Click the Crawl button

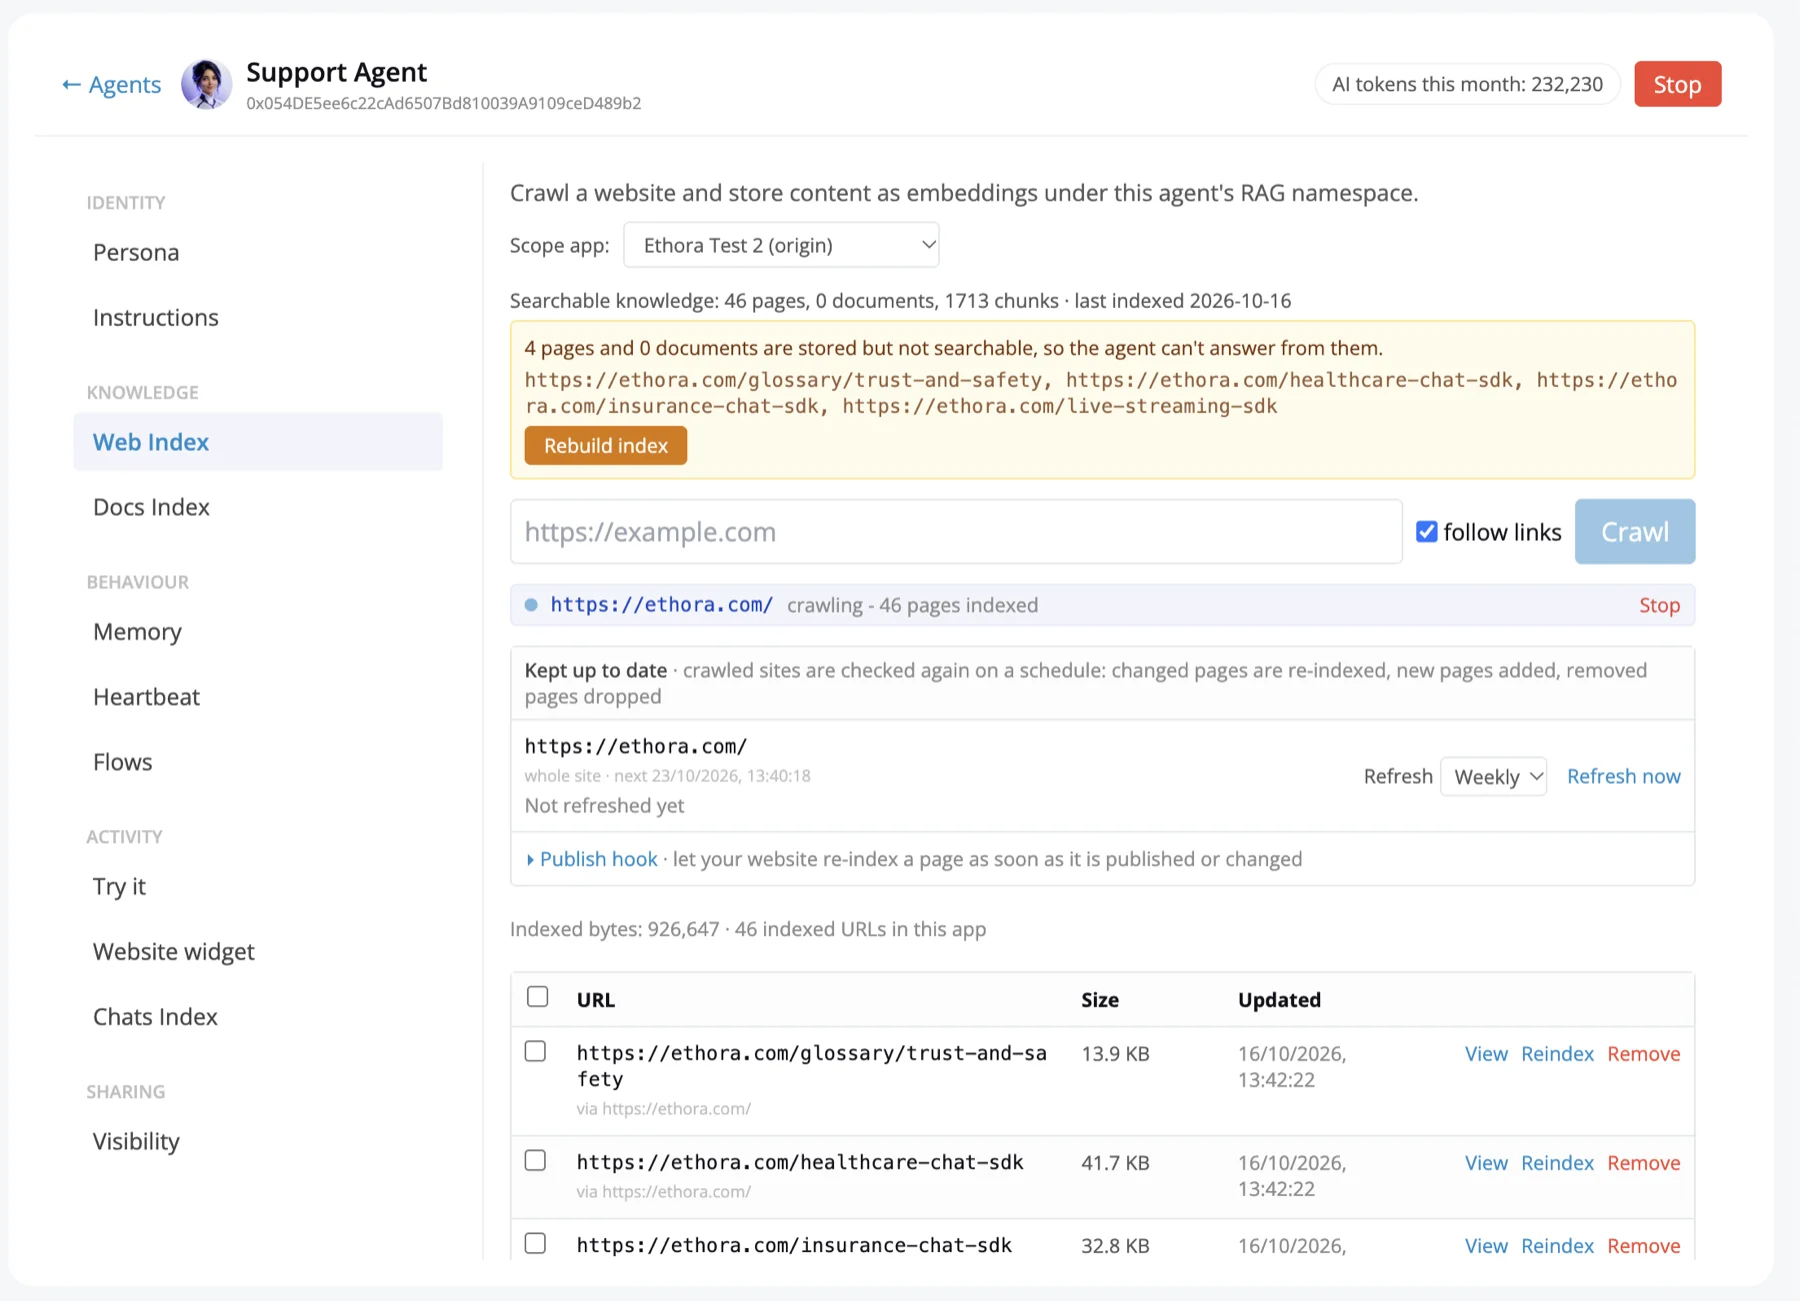point(1634,532)
